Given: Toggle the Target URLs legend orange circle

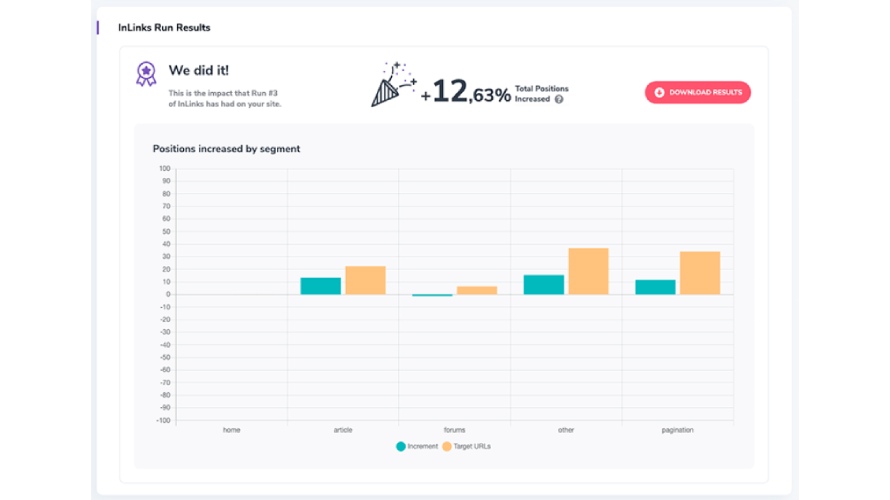Looking at the screenshot, I should click(447, 447).
